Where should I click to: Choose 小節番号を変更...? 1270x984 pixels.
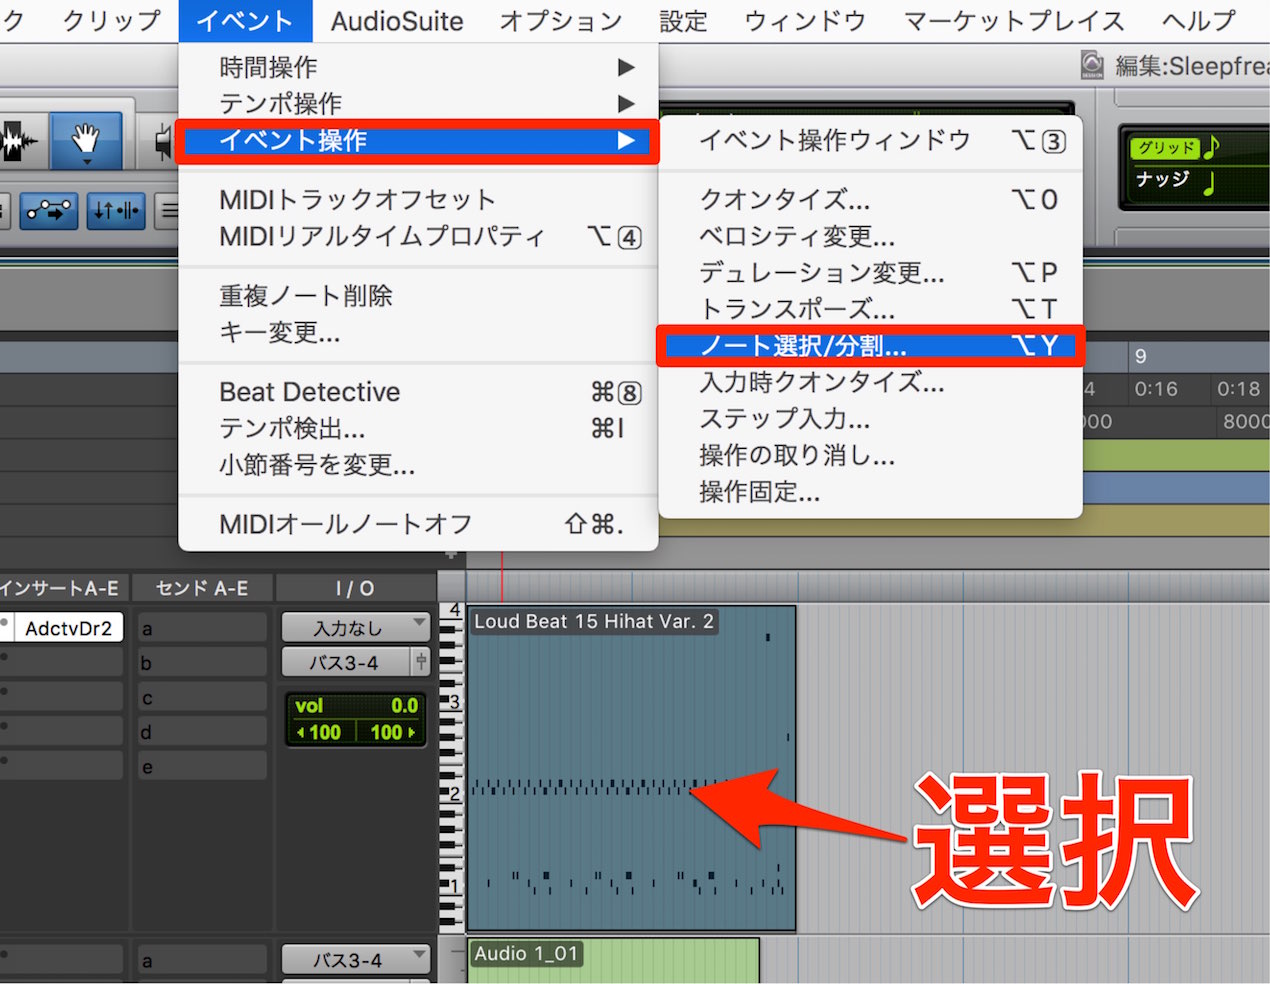(418, 465)
